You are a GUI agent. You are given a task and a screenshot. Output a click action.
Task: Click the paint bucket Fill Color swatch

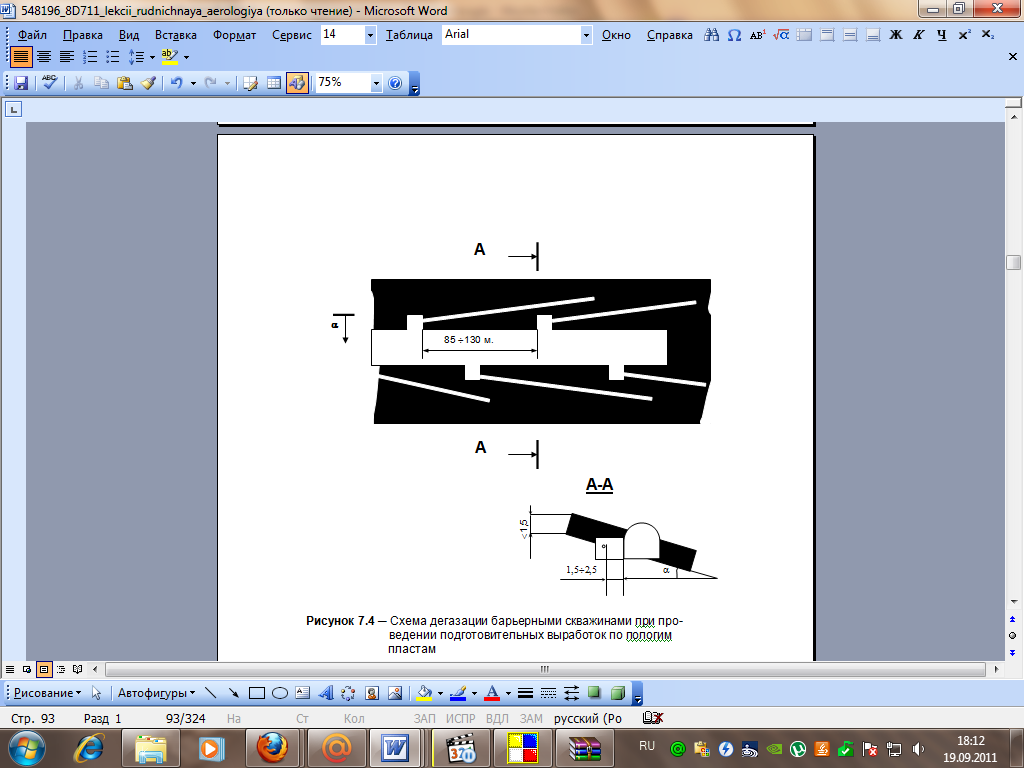coord(424,693)
